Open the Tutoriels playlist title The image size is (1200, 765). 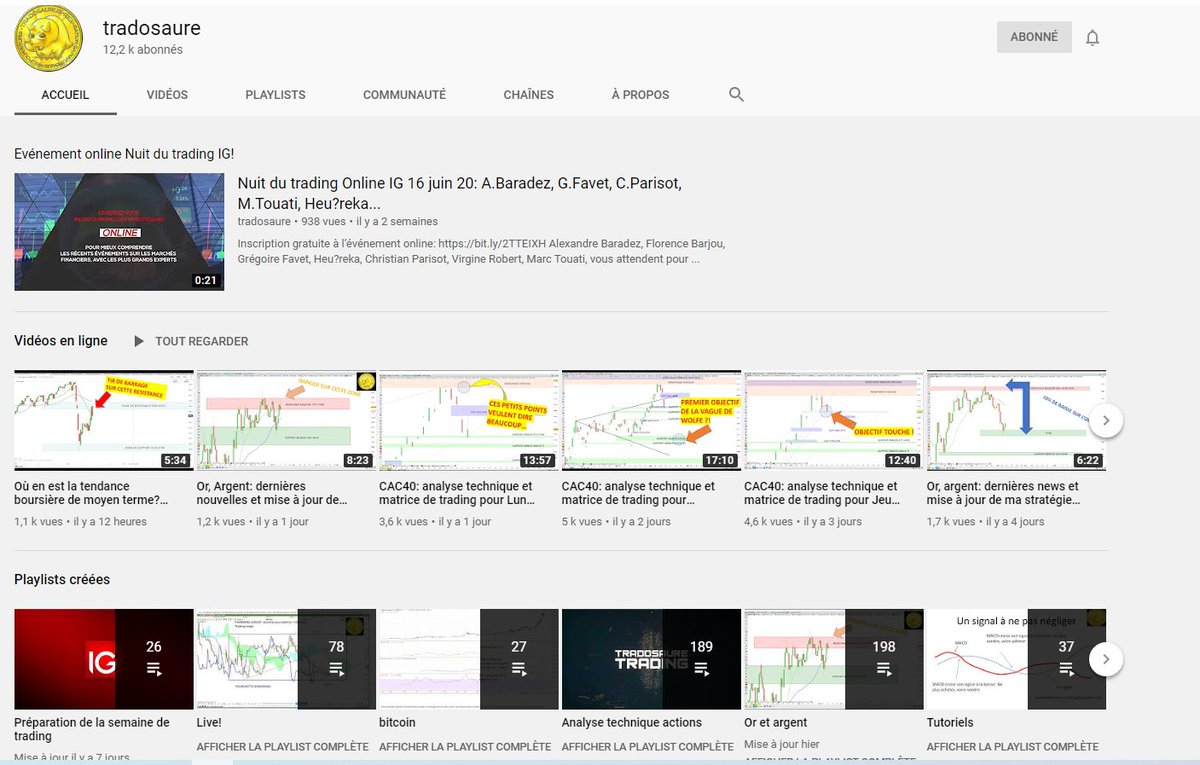950,722
